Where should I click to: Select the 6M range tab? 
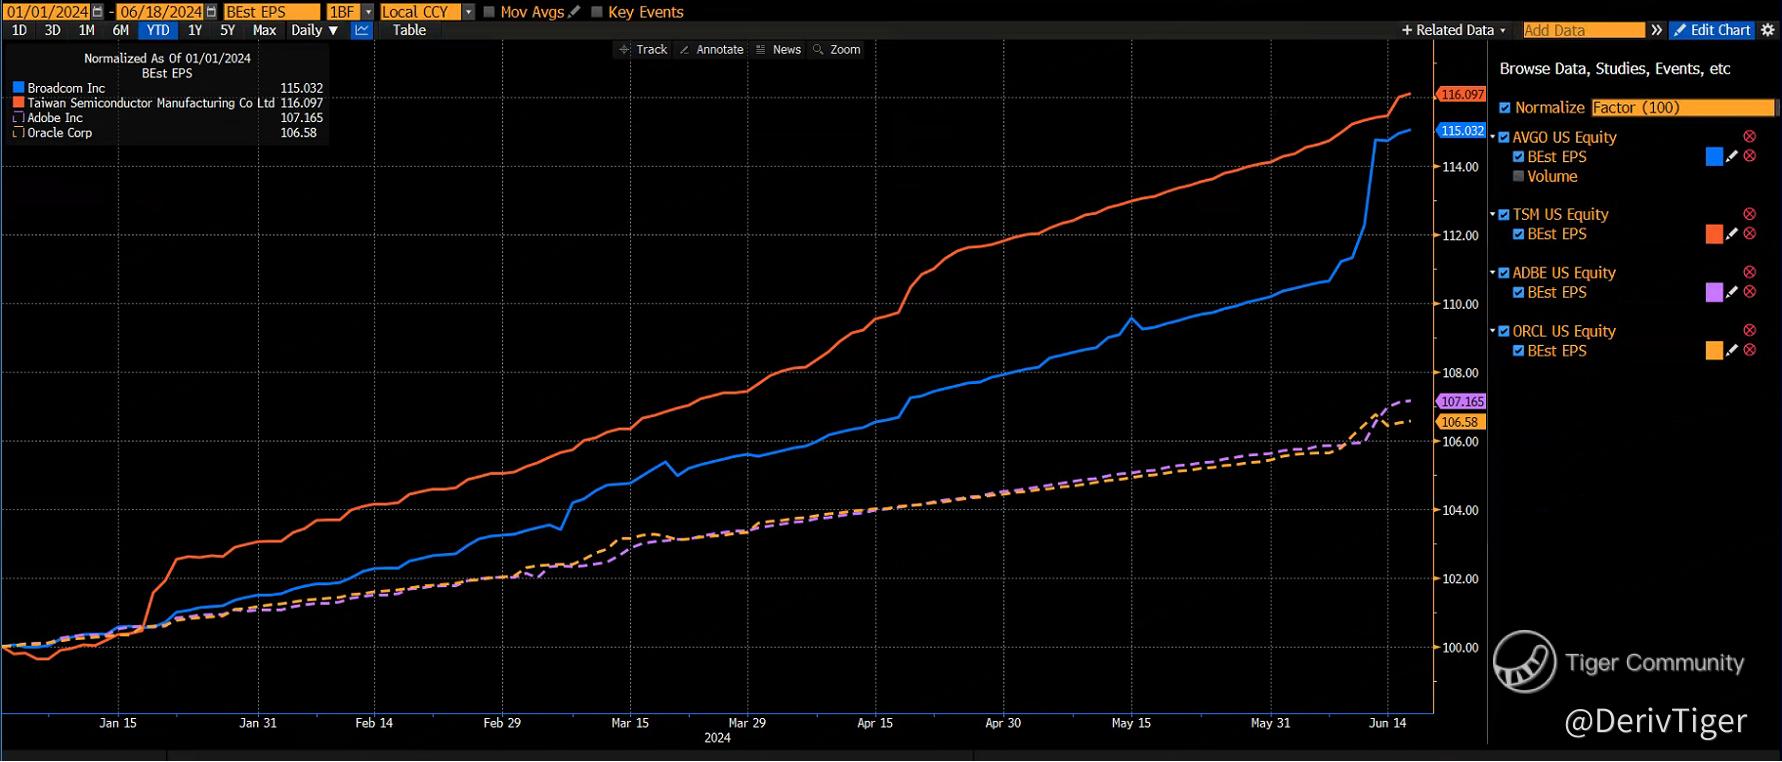121,30
